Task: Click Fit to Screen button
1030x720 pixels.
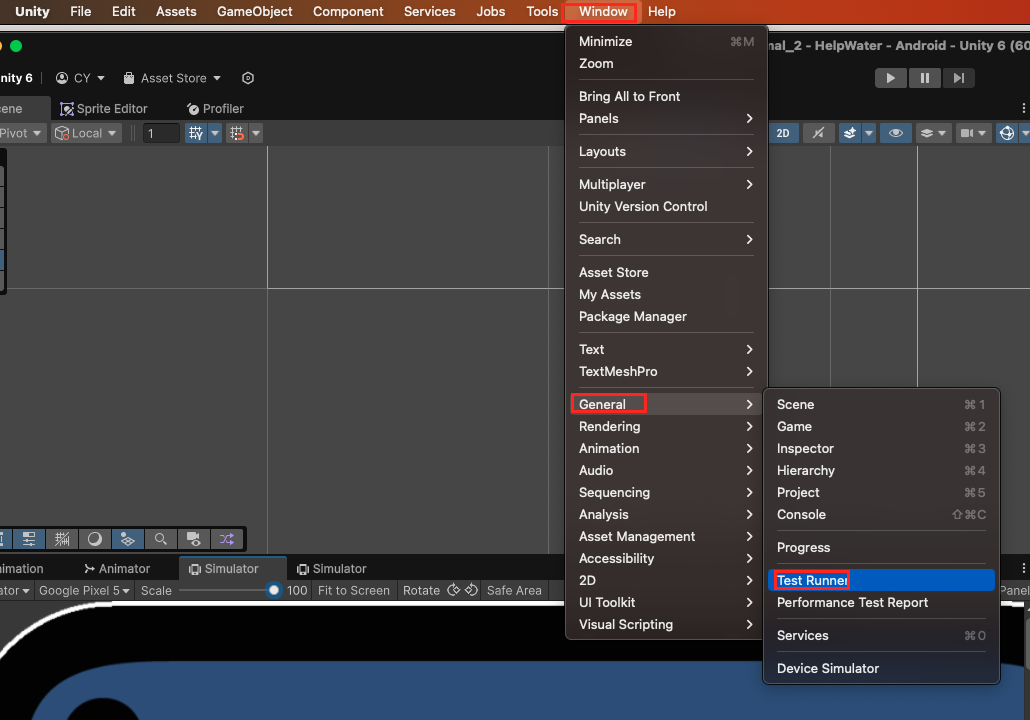Action: (353, 591)
